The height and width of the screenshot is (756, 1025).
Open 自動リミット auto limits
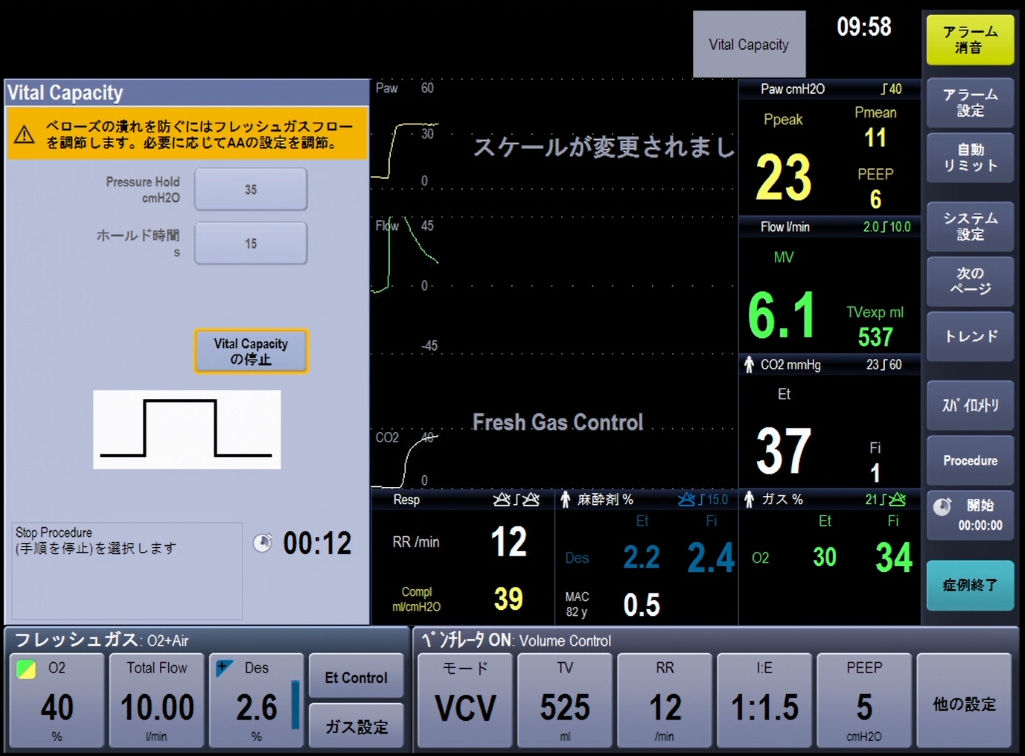point(970,158)
